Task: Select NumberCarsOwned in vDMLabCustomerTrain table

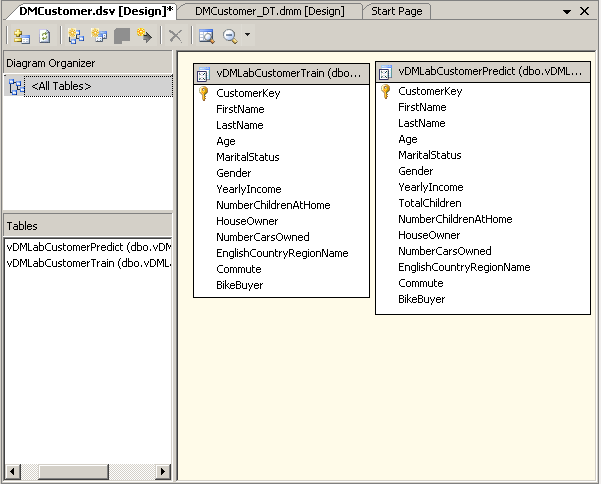Action: click(x=263, y=237)
